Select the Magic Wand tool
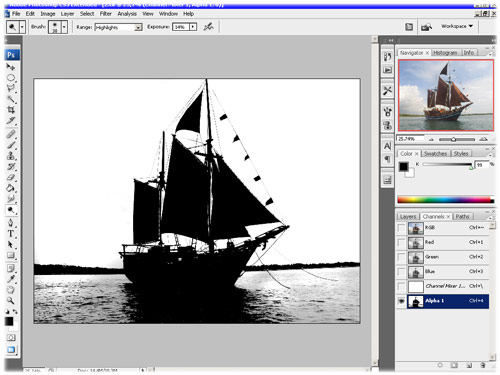500x375 pixels. point(11,99)
